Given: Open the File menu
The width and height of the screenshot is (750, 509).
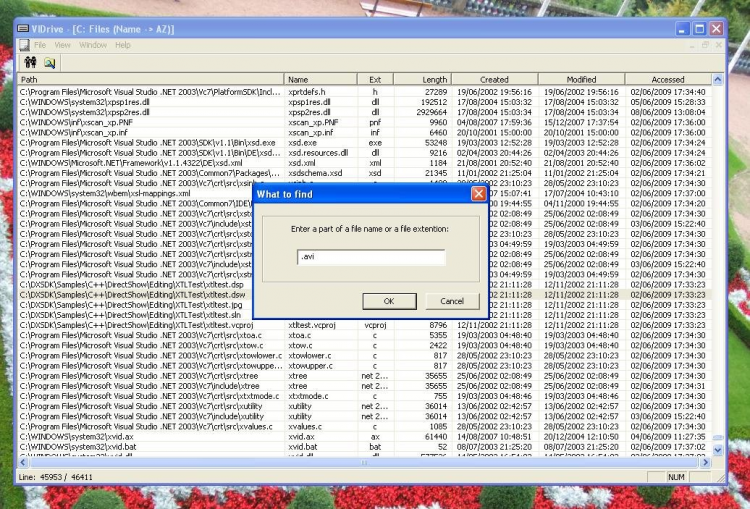Looking at the screenshot, I should pos(40,45).
